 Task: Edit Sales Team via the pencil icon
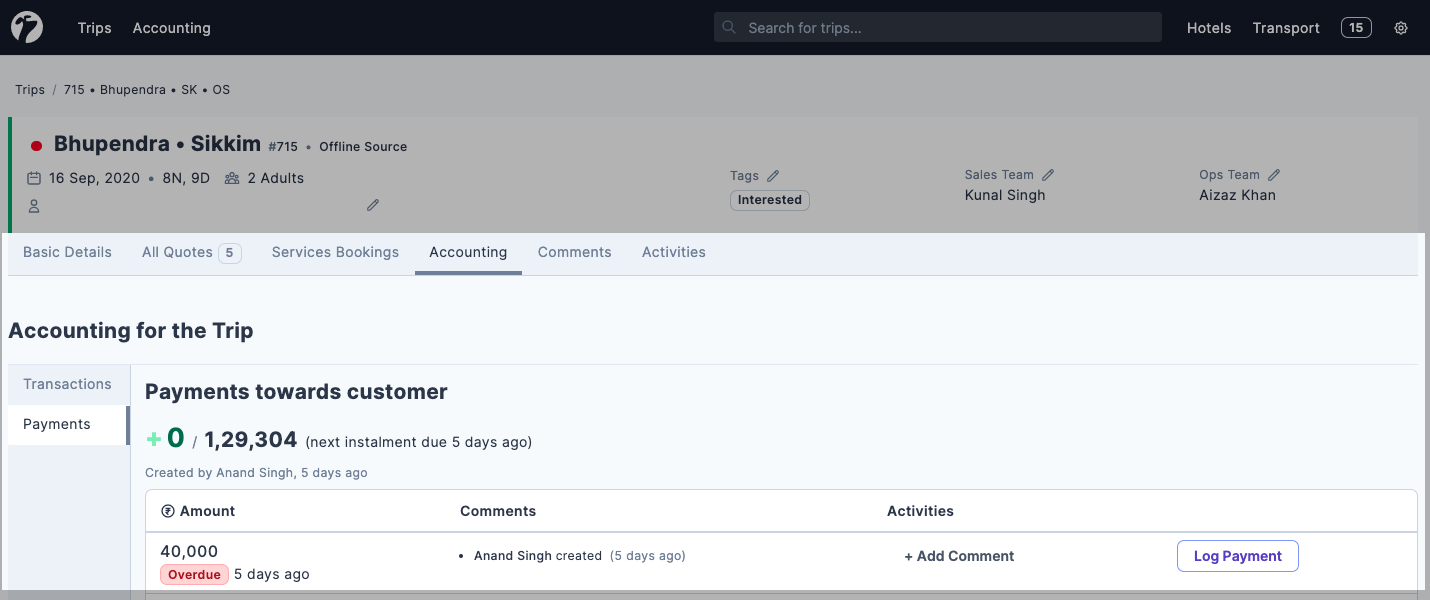coord(1048,173)
